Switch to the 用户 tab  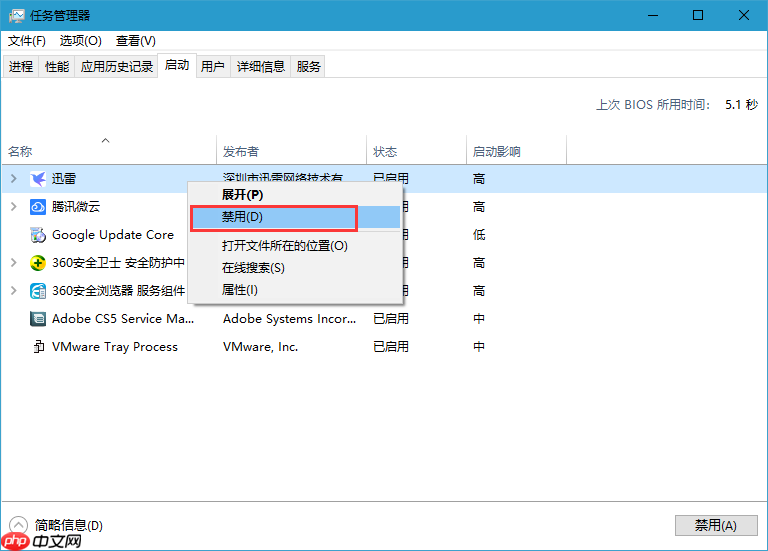[213, 66]
